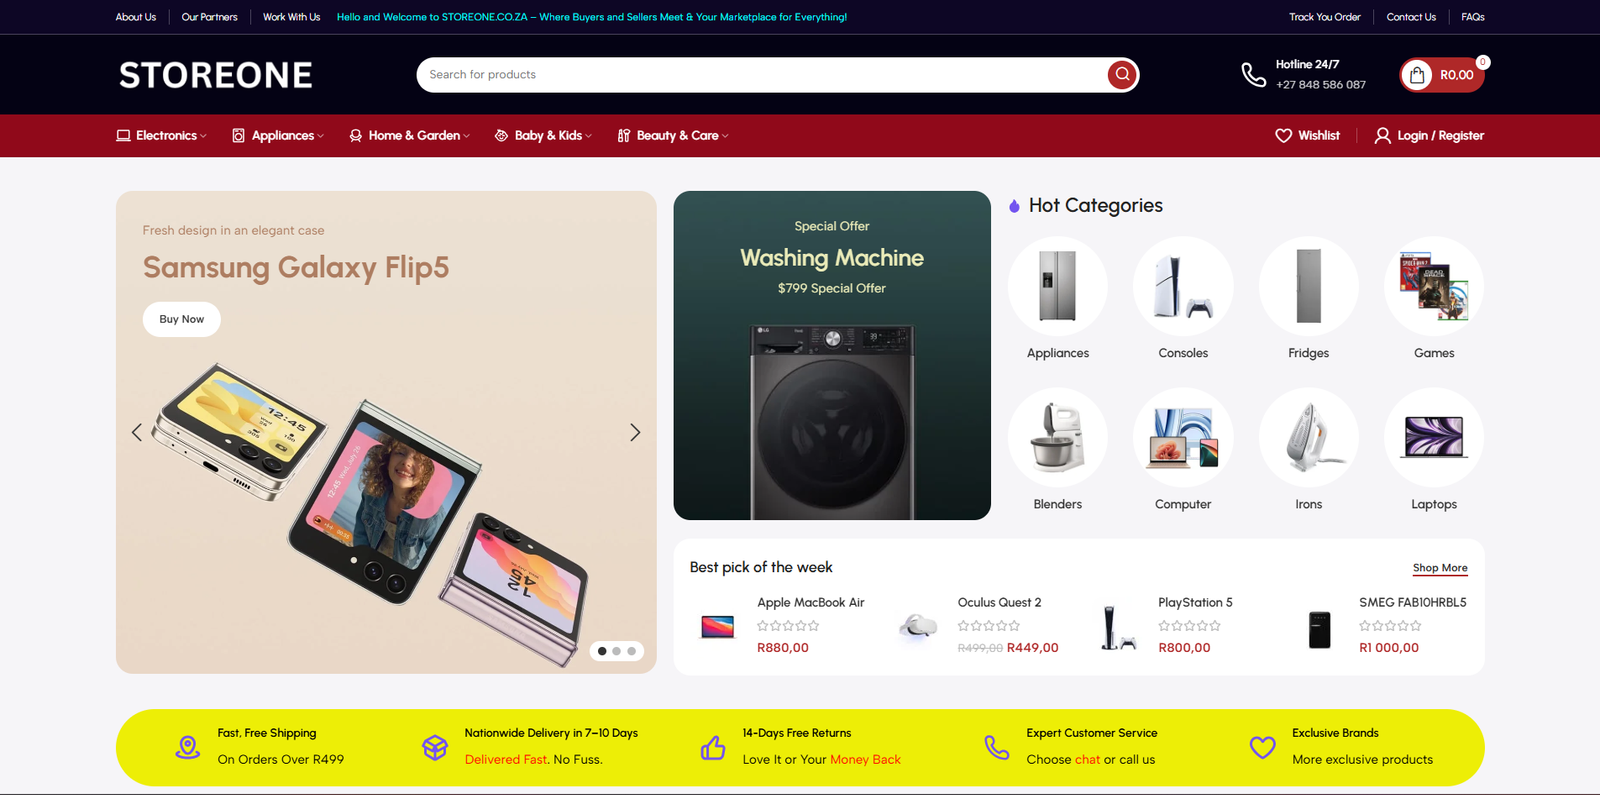This screenshot has width=1600, height=795.
Task: Expand the Home & Garden dropdown
Action: 409,135
